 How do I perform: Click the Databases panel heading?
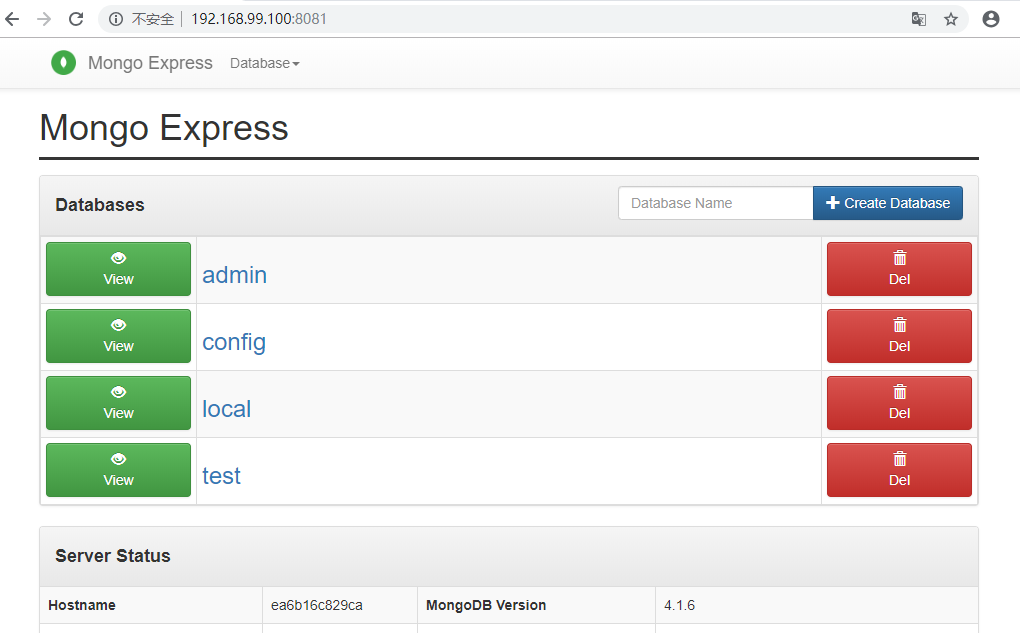point(100,205)
